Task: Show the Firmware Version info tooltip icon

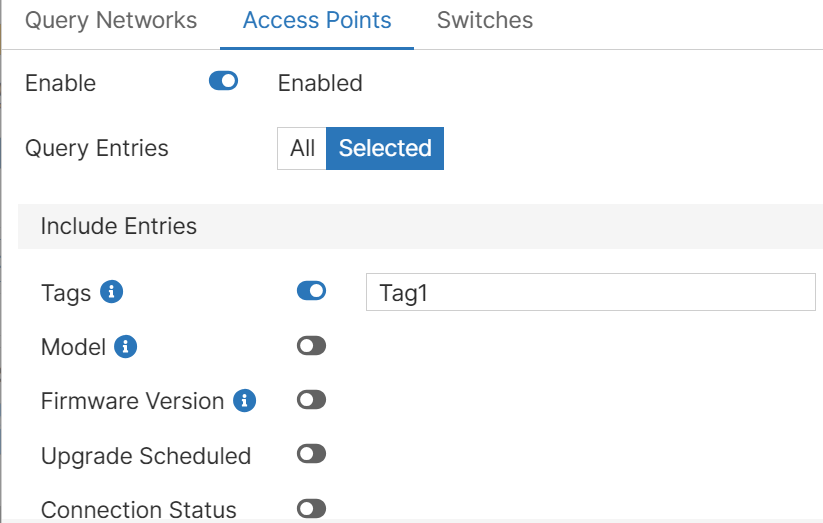Action: (245, 401)
